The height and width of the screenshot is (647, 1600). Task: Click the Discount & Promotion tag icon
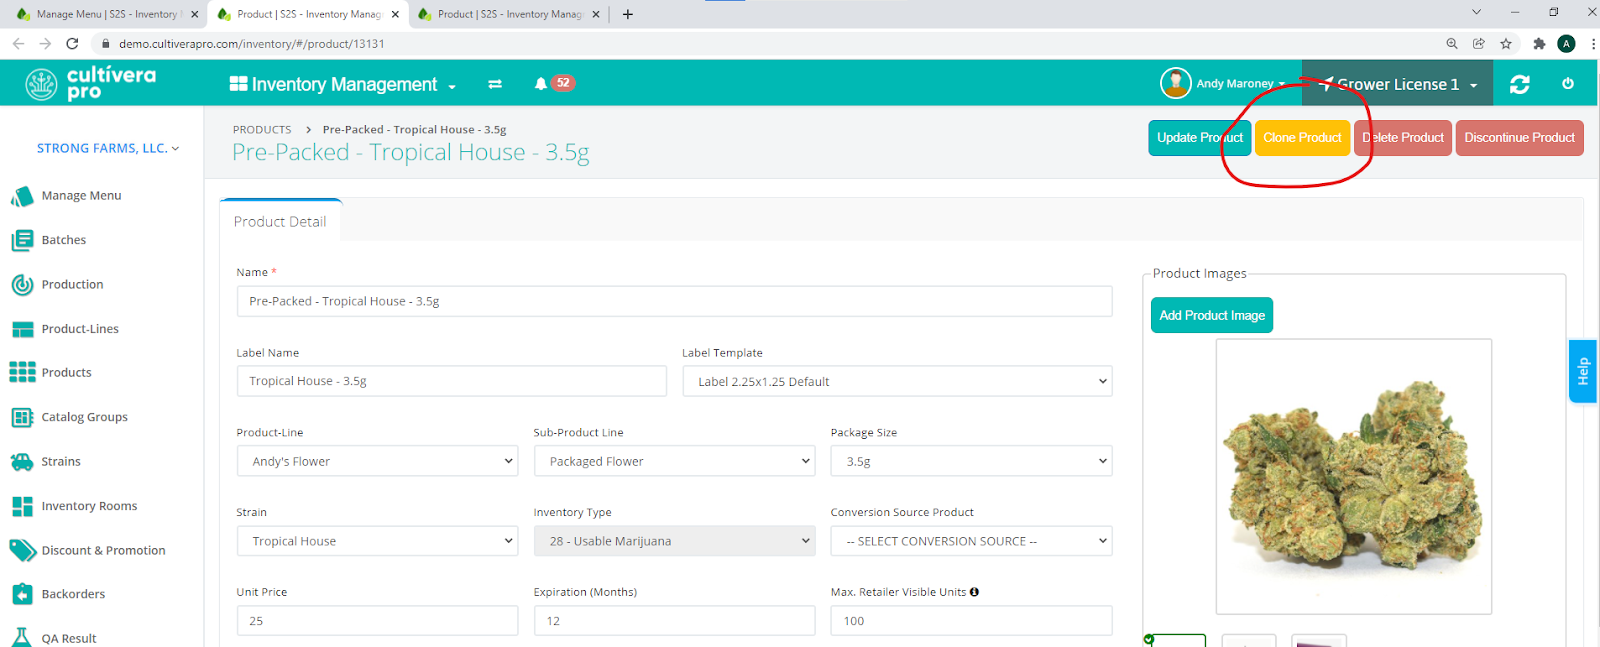pyautogui.click(x=22, y=550)
